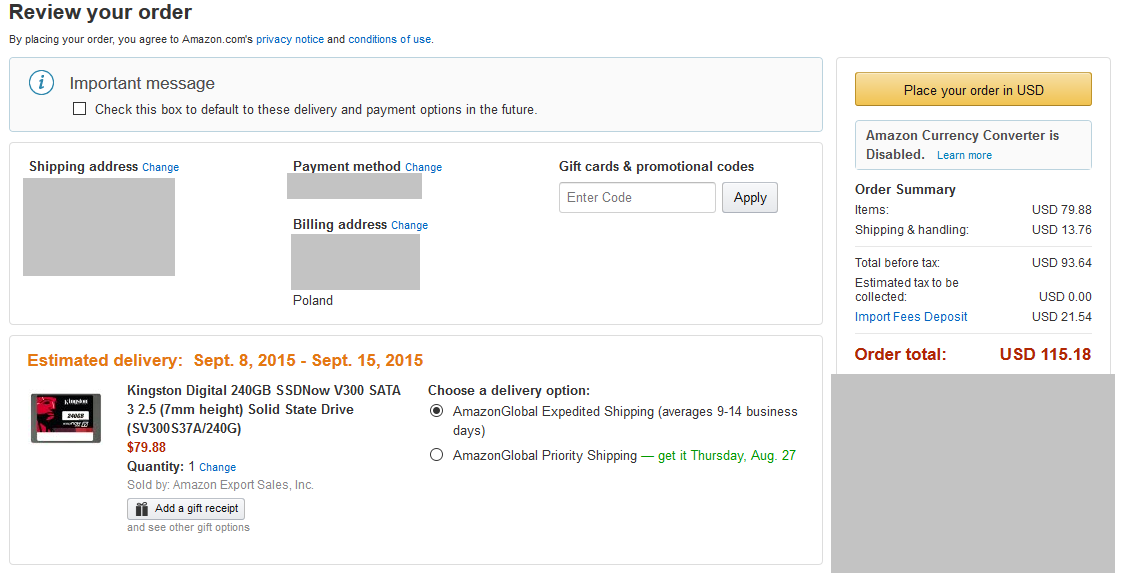Open the Import Fees Deposit link

911,317
